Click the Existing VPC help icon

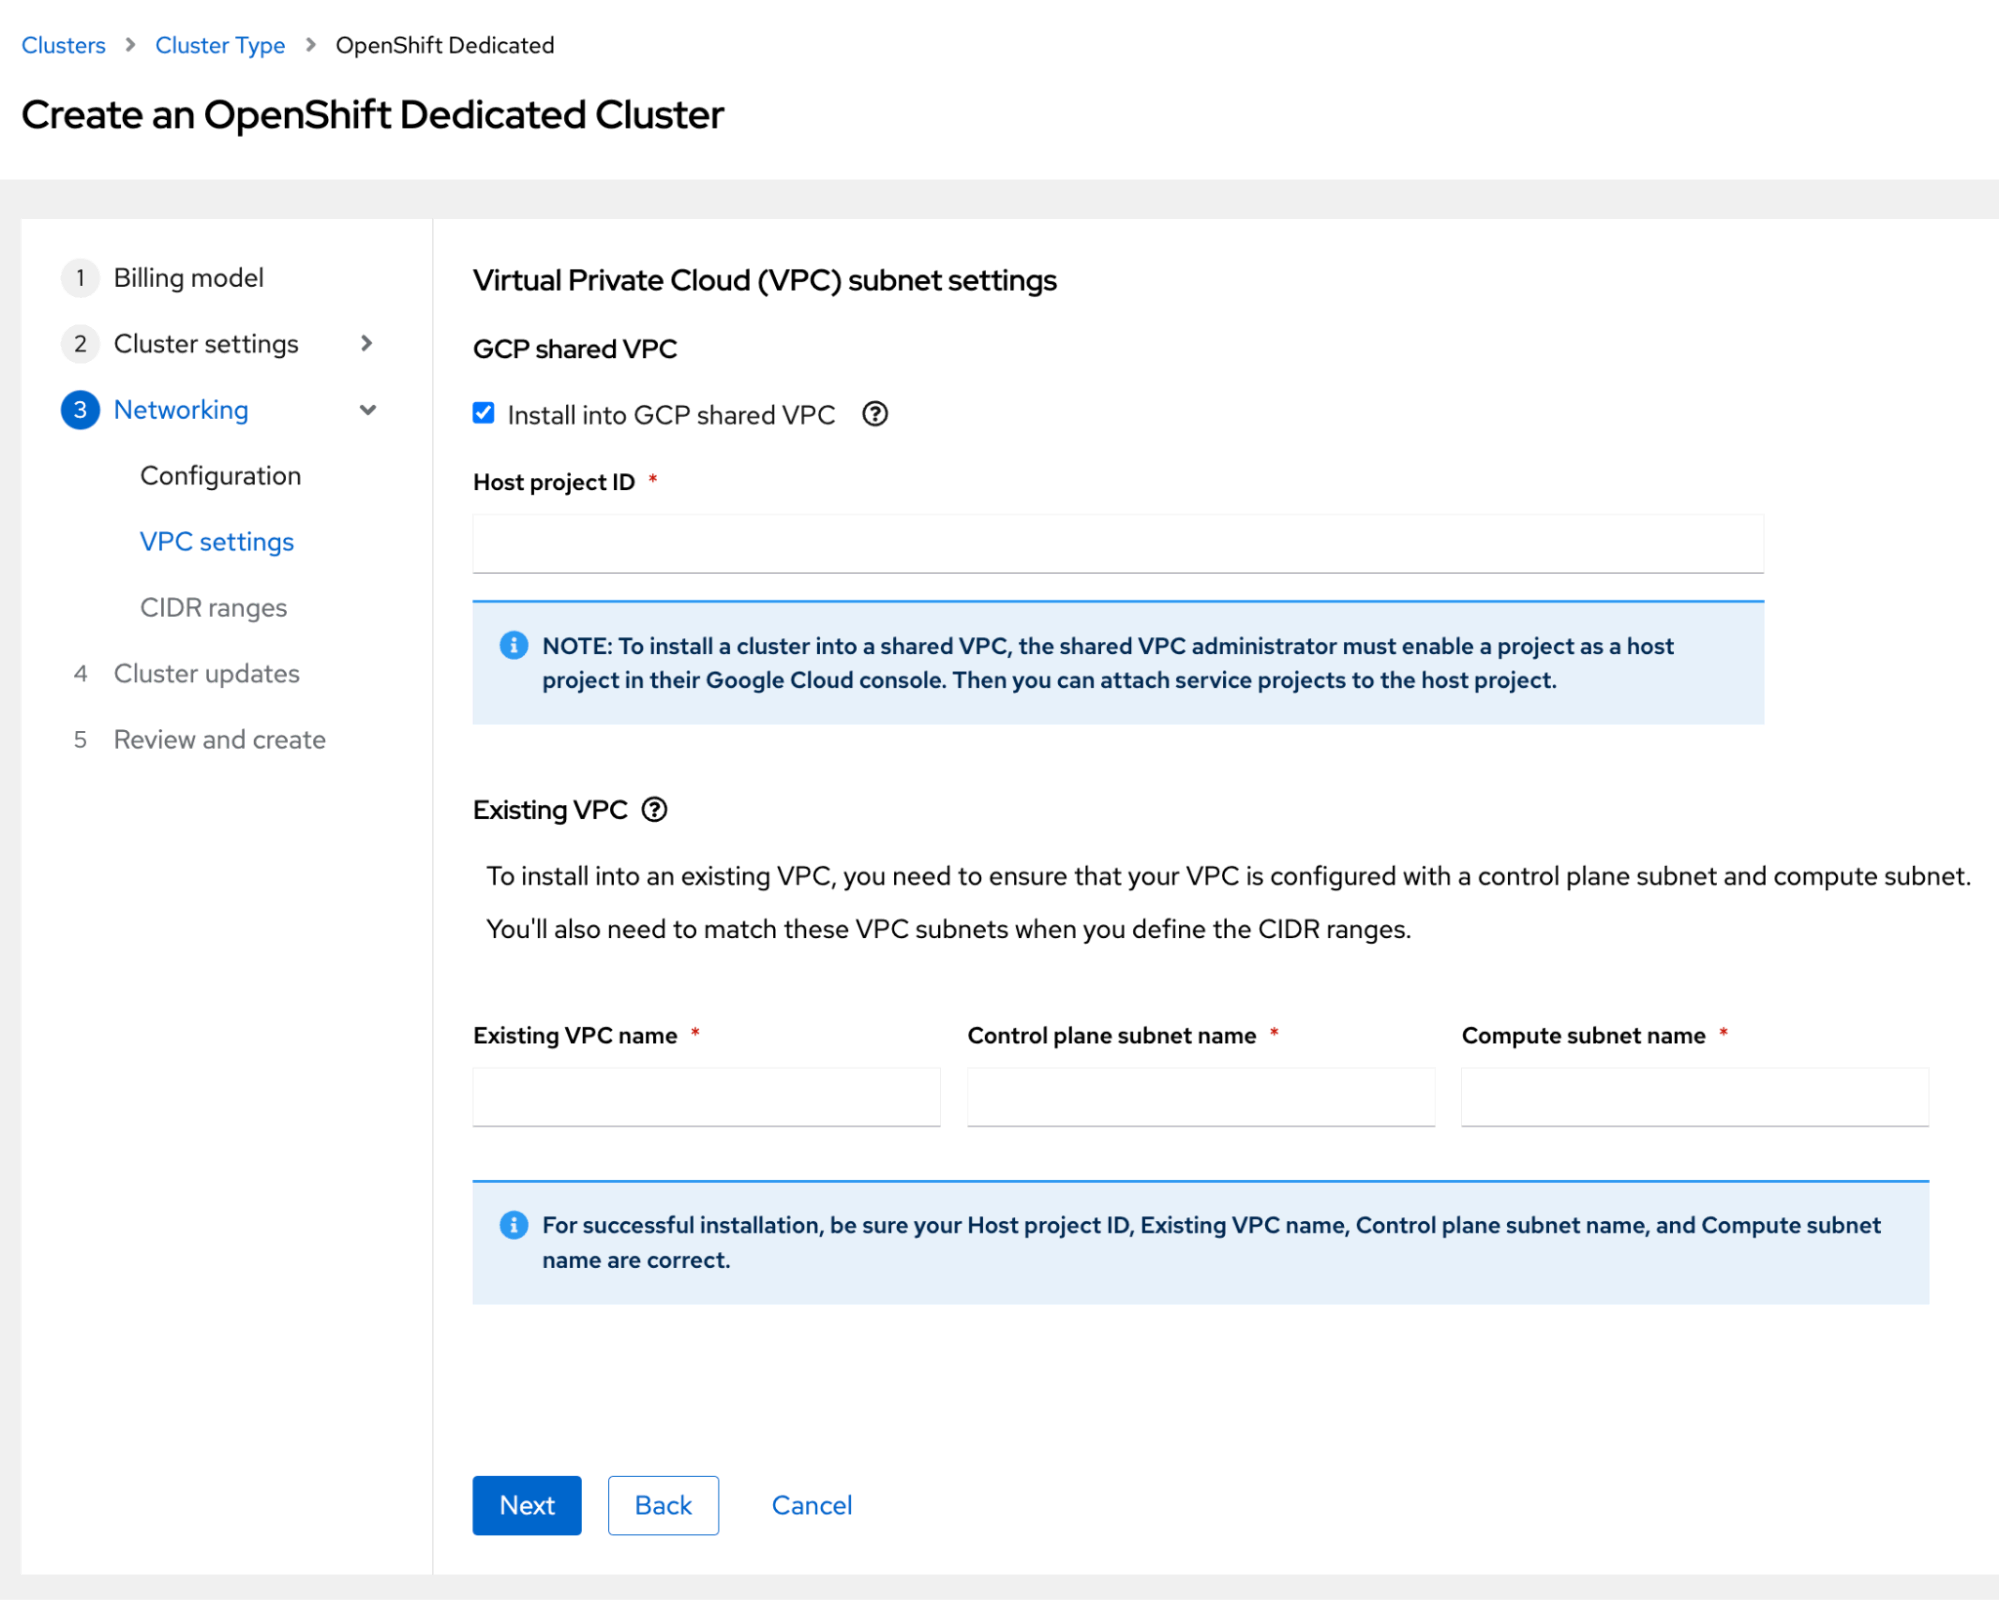point(655,810)
